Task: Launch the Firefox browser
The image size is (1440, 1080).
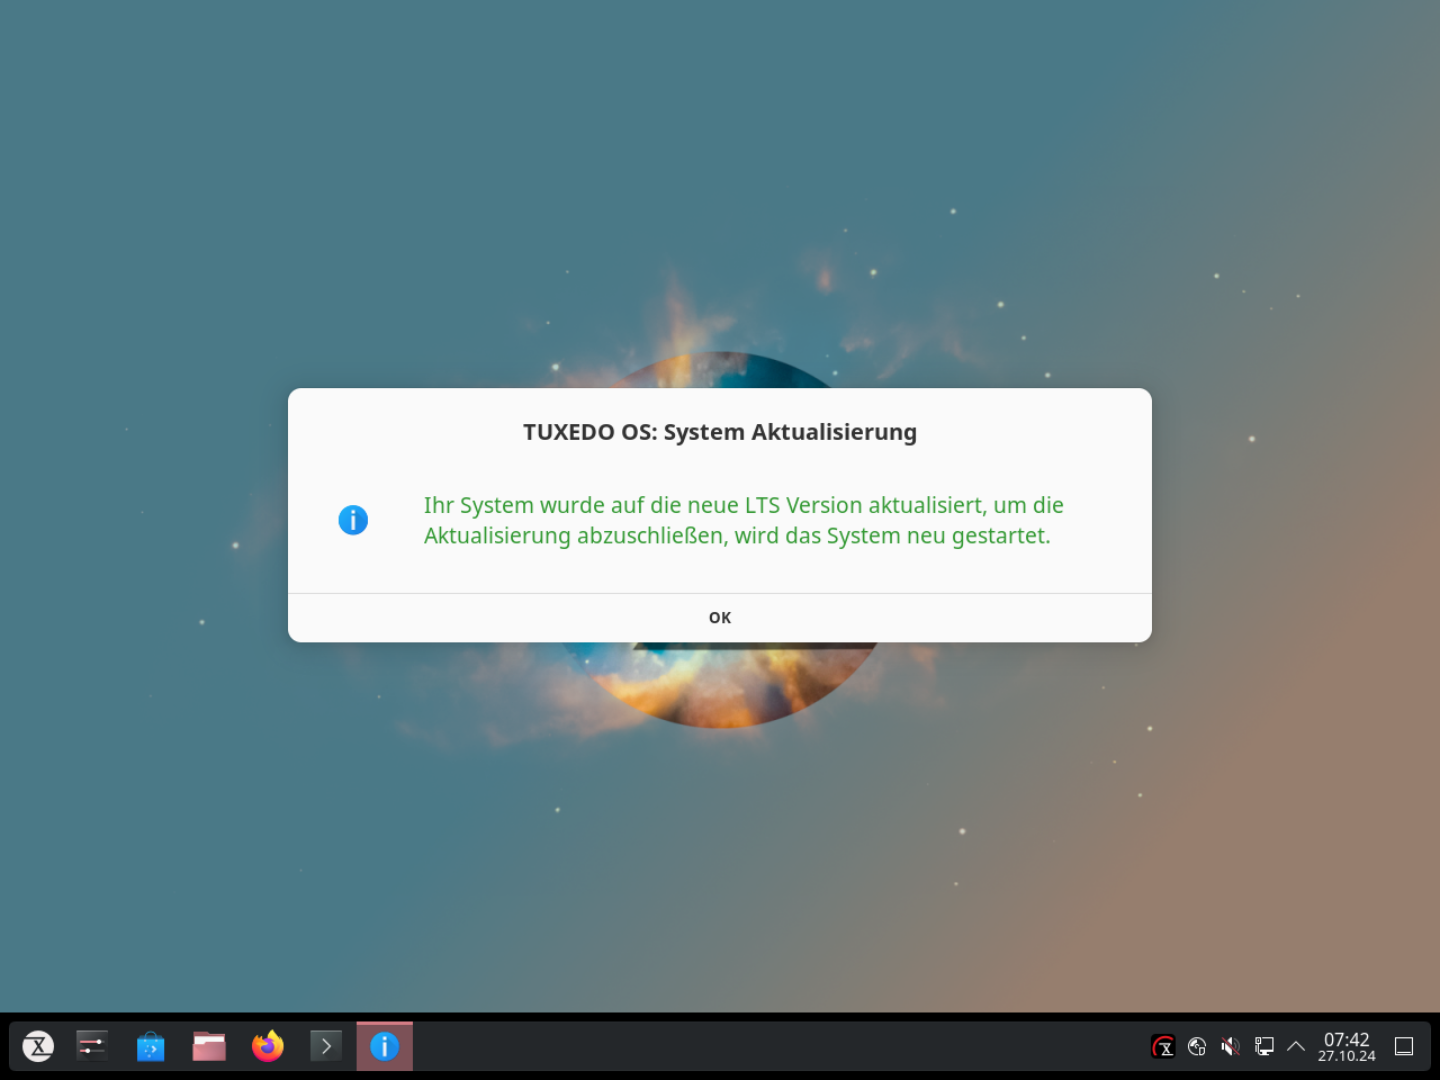Action: tap(267, 1046)
